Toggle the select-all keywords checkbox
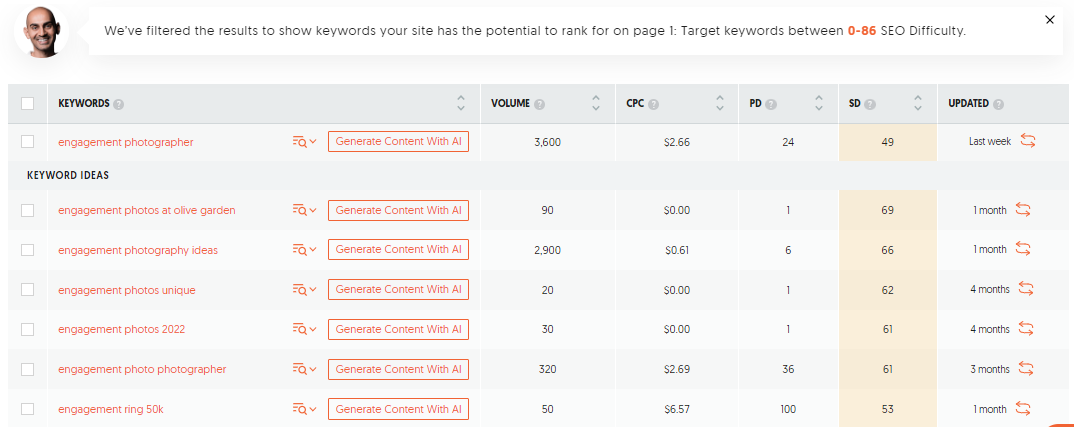The width and height of the screenshot is (1074, 427). (x=27, y=103)
